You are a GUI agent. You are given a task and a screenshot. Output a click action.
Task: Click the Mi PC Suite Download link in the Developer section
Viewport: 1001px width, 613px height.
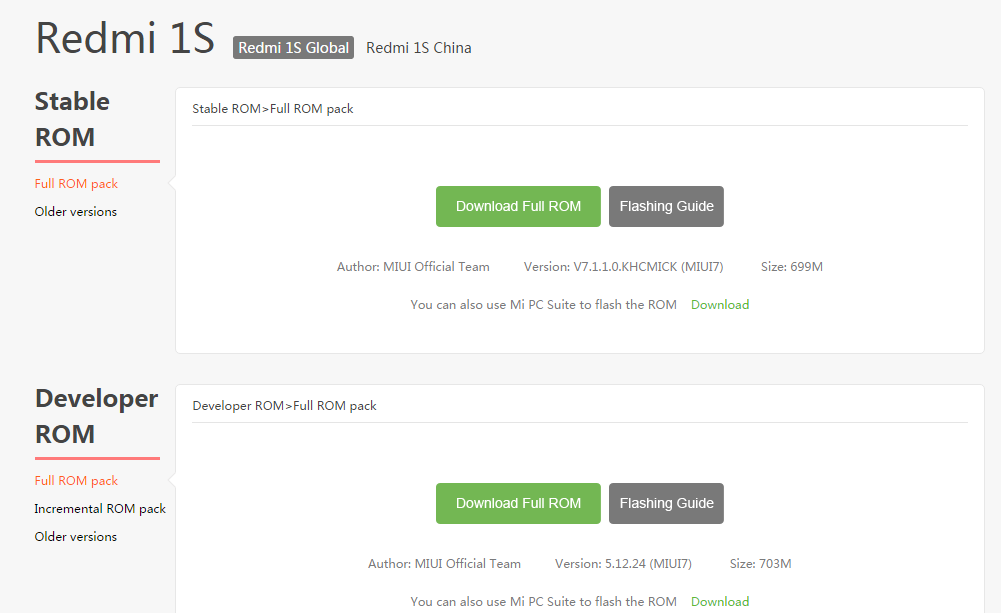[720, 602]
